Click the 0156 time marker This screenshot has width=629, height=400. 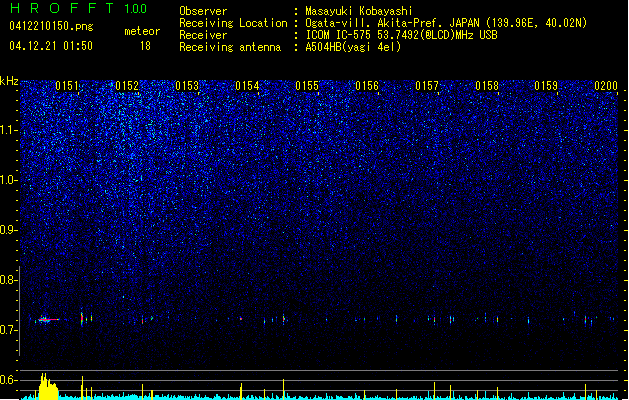(367, 86)
